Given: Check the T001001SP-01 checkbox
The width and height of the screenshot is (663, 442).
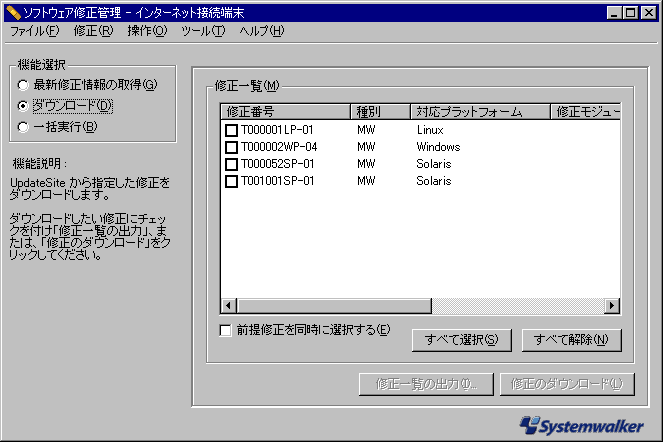Looking at the screenshot, I should click(231, 181).
